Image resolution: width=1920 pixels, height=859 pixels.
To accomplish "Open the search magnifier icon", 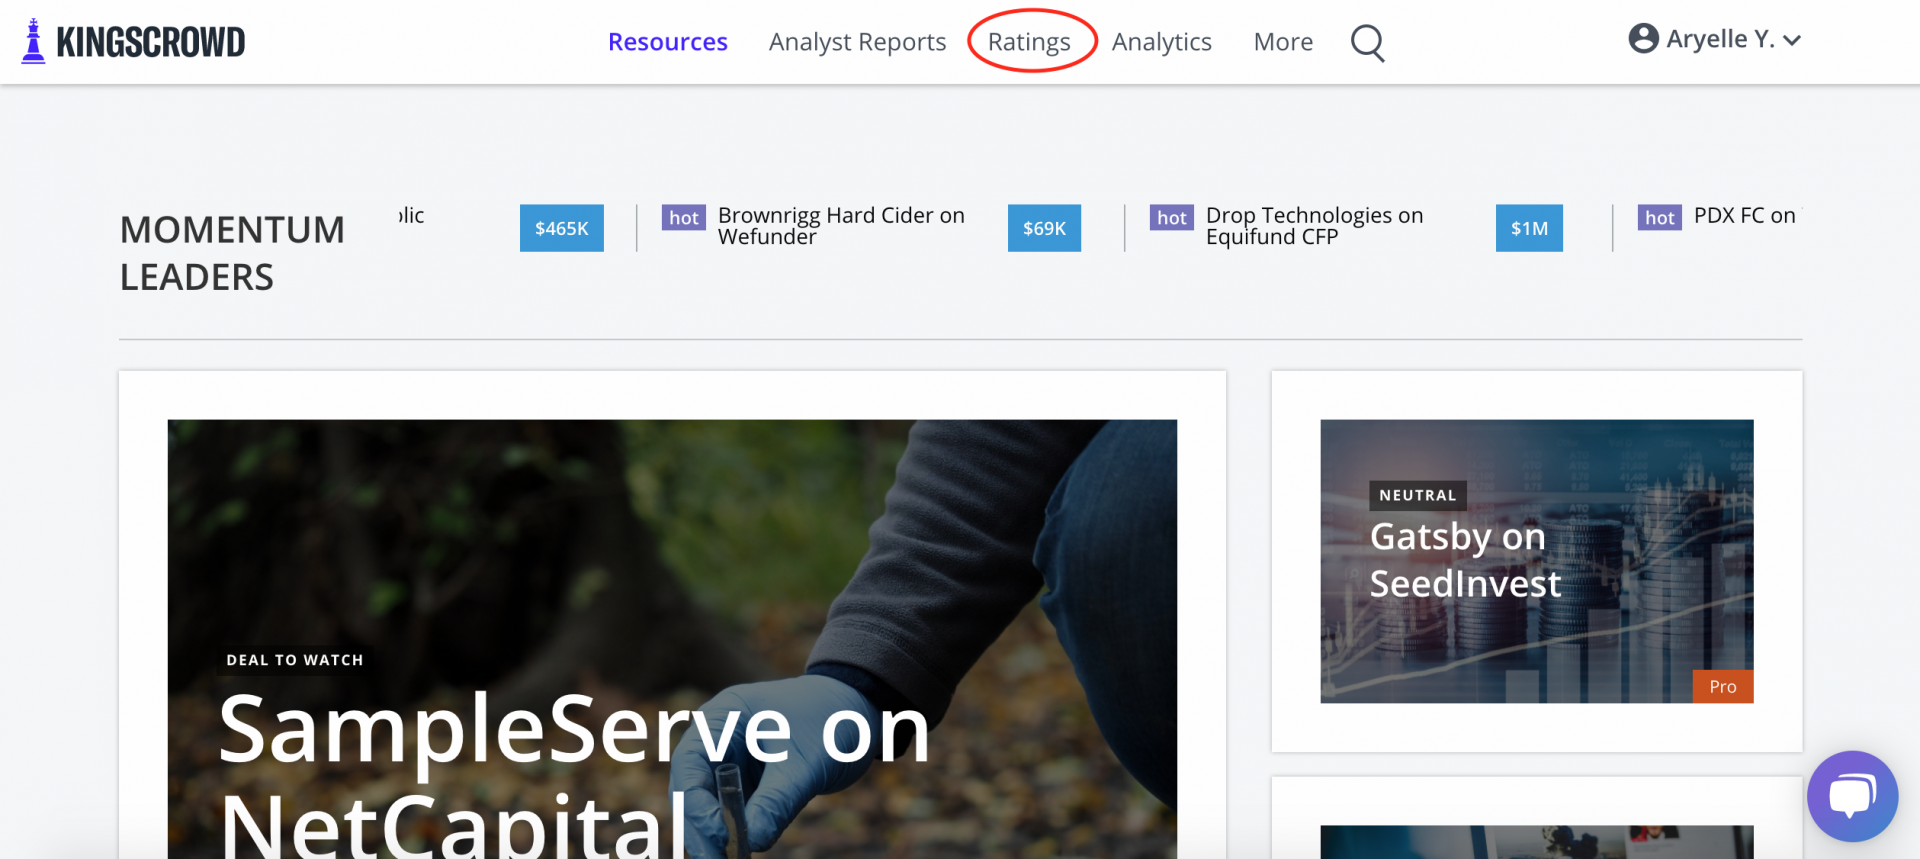I will click(1367, 42).
